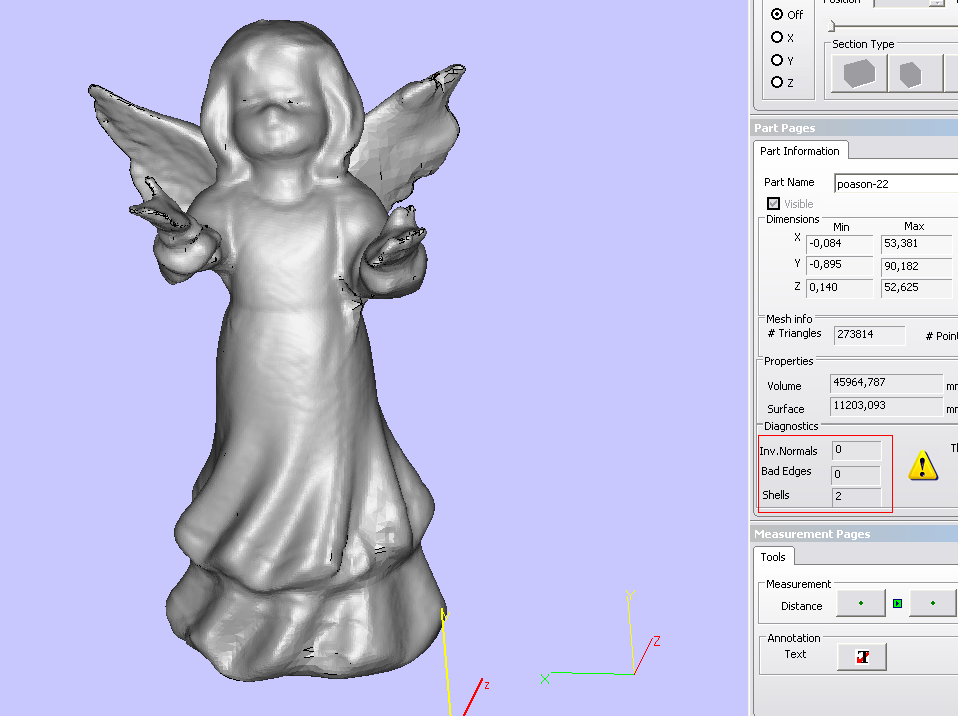Add a Text annotation
This screenshot has width=958, height=716.
pyautogui.click(x=861, y=656)
